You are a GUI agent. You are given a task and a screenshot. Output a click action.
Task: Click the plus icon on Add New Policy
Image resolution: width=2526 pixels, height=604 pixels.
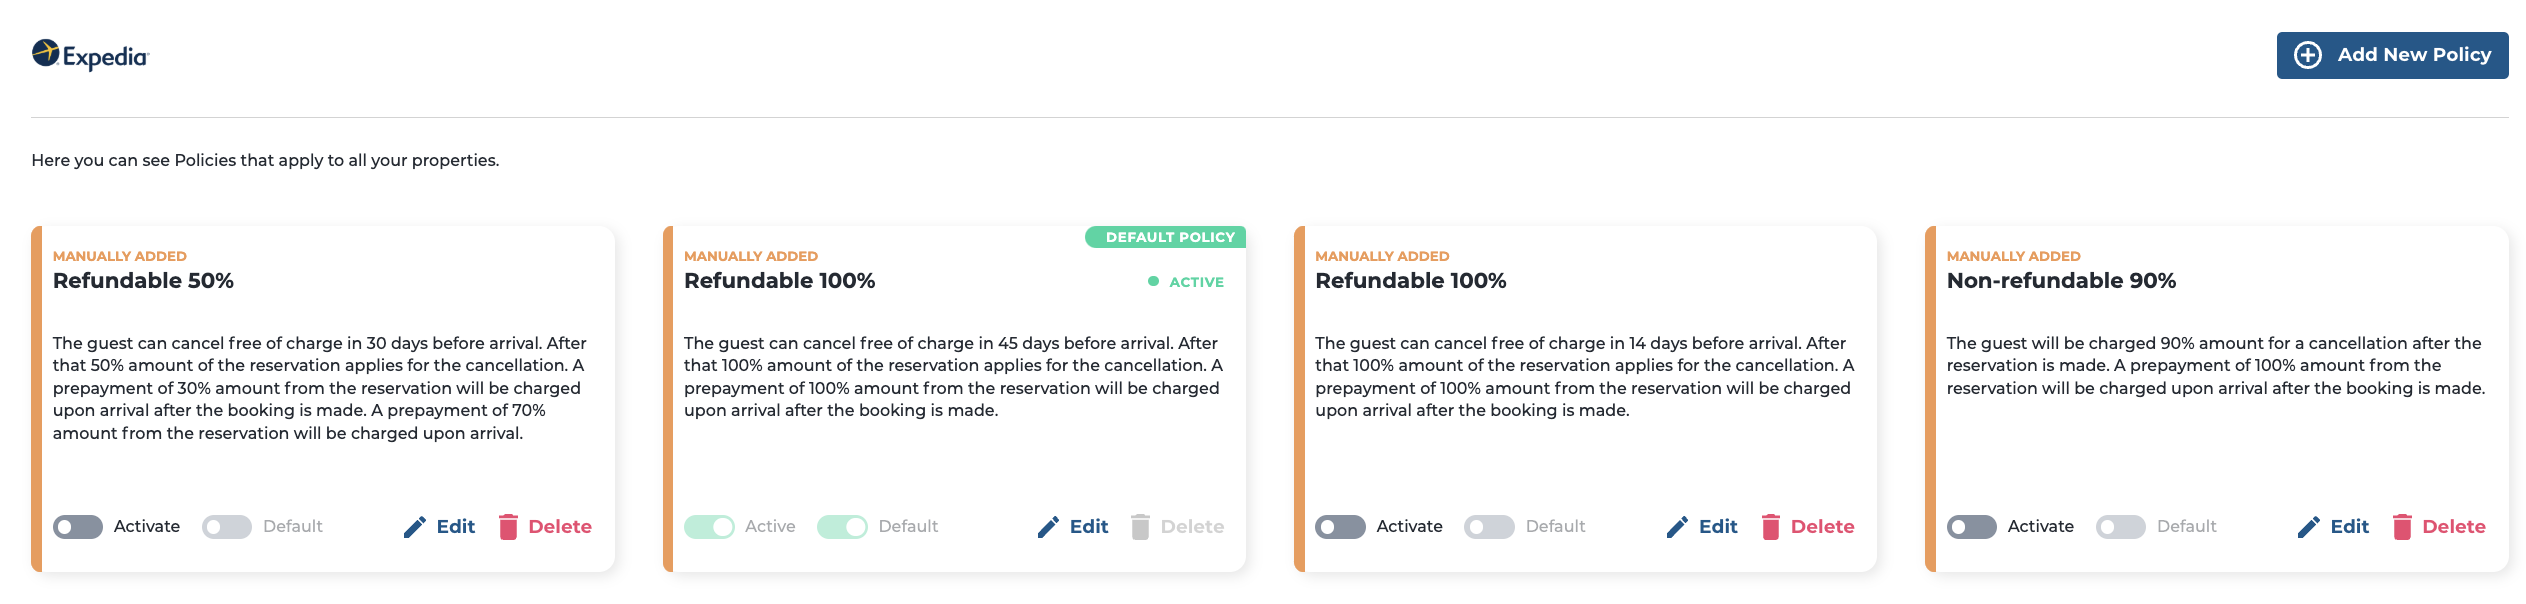(x=2308, y=55)
